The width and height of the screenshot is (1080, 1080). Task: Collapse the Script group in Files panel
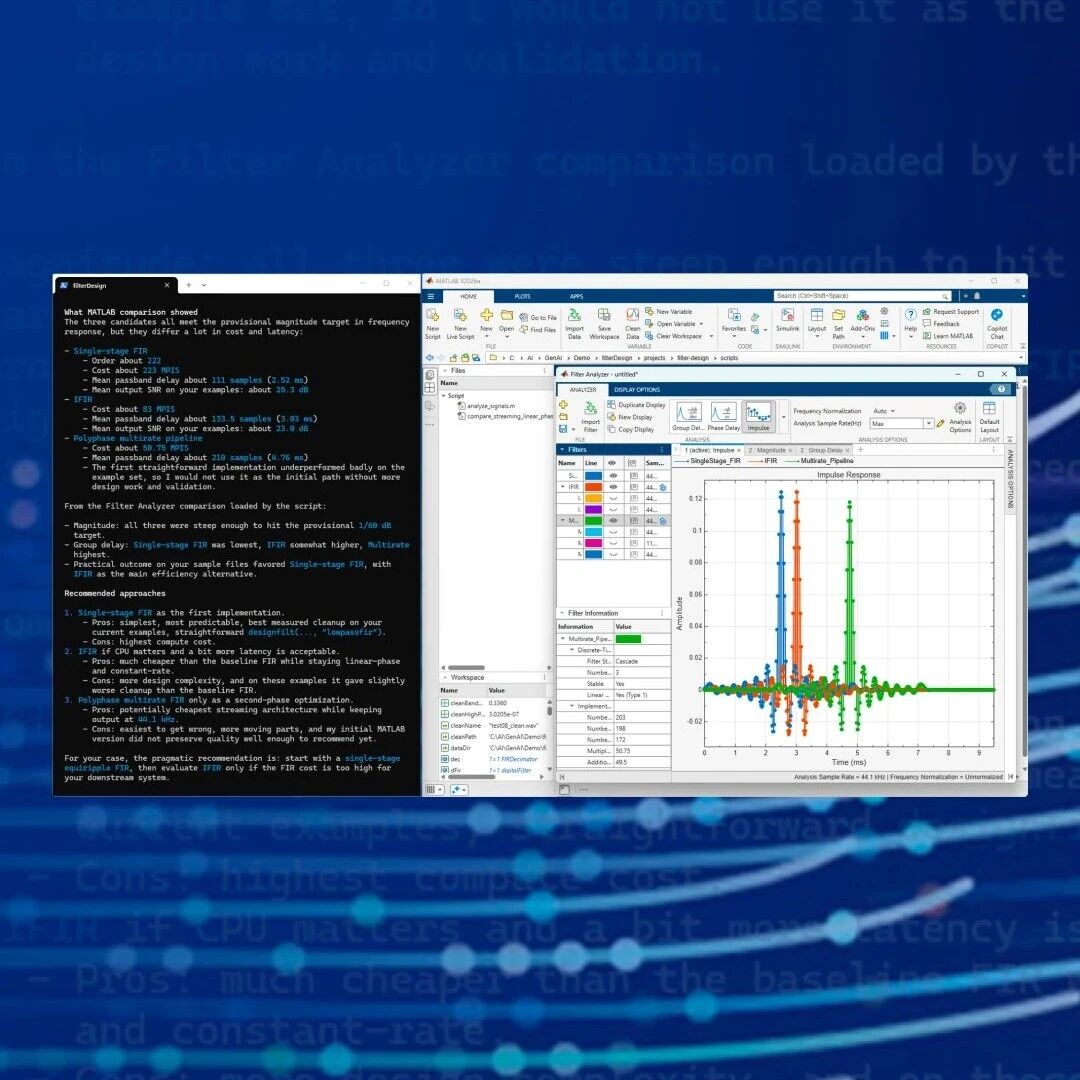444,396
